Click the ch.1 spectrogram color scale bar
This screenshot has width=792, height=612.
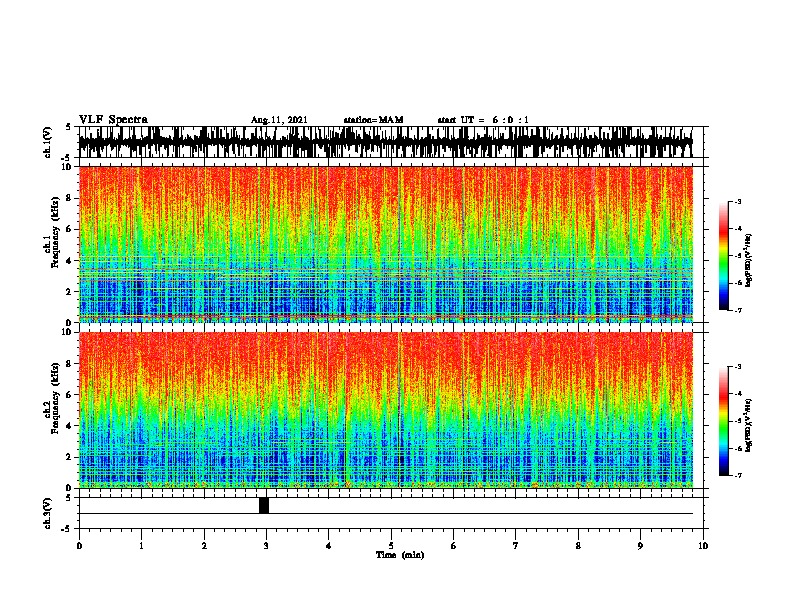723,256
